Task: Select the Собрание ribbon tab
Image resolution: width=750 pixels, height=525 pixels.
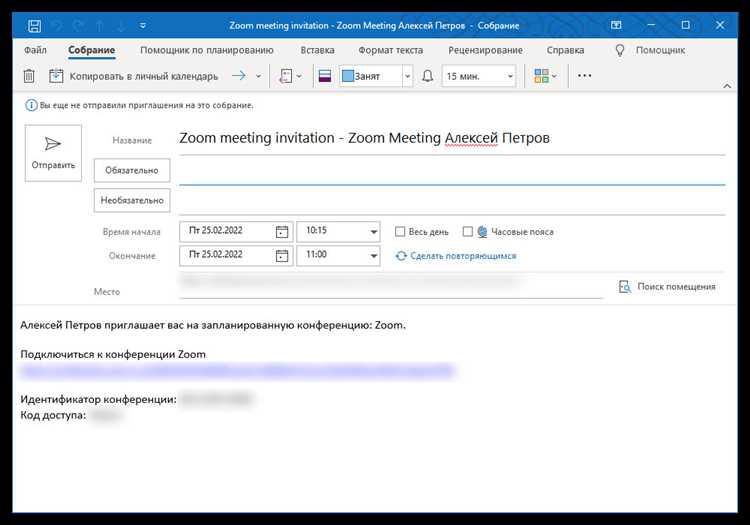Action: click(x=91, y=50)
